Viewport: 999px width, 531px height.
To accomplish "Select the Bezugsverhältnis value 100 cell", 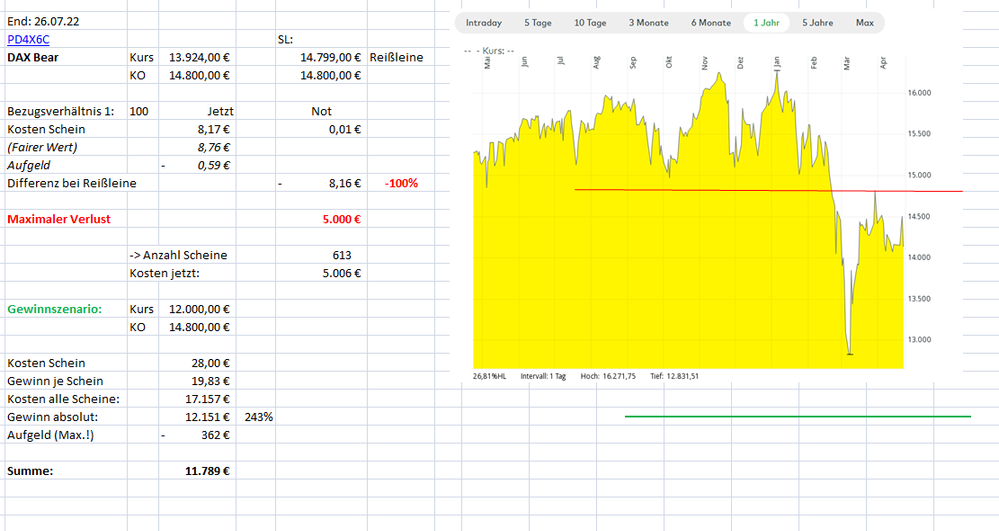I will [139, 111].
